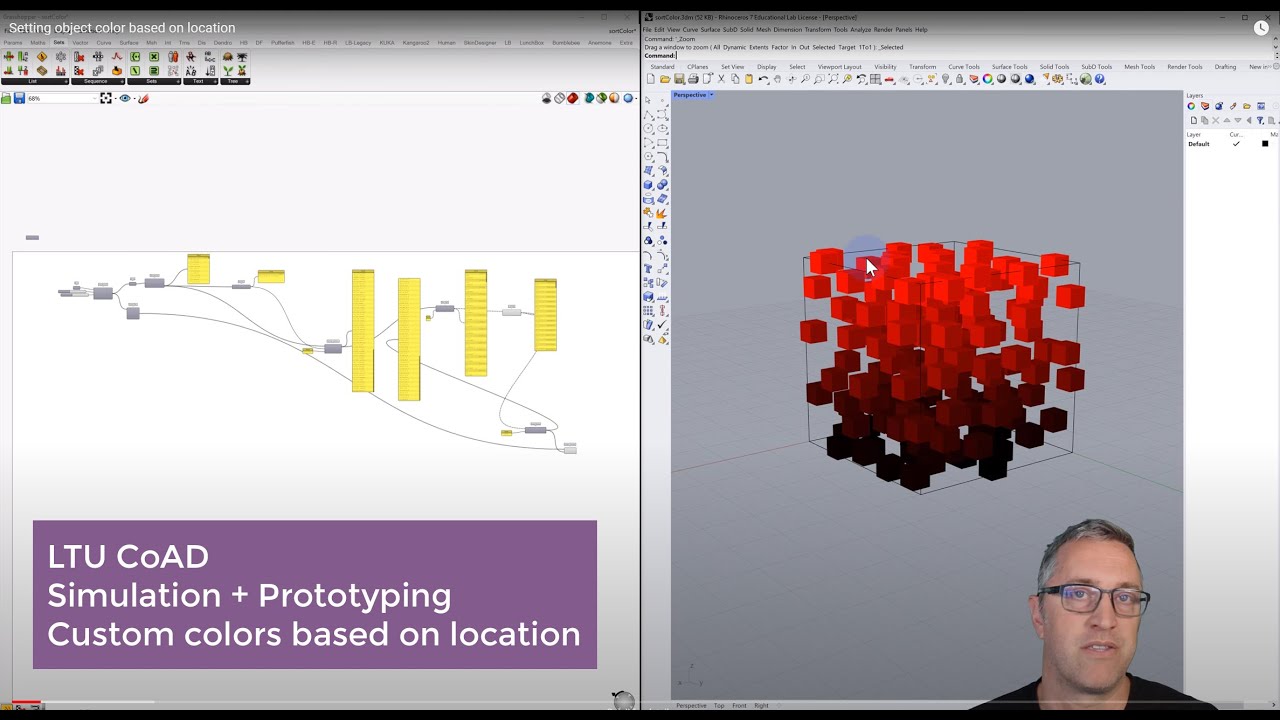Select the Text tool in Rhino sidebar
The image size is (1280, 720).
pyautogui.click(x=647, y=267)
